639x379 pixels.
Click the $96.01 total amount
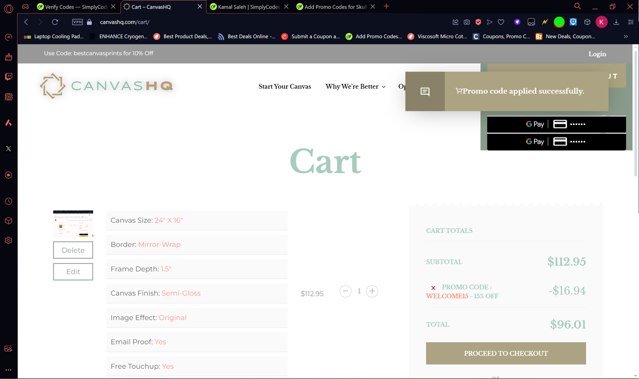[568, 324]
